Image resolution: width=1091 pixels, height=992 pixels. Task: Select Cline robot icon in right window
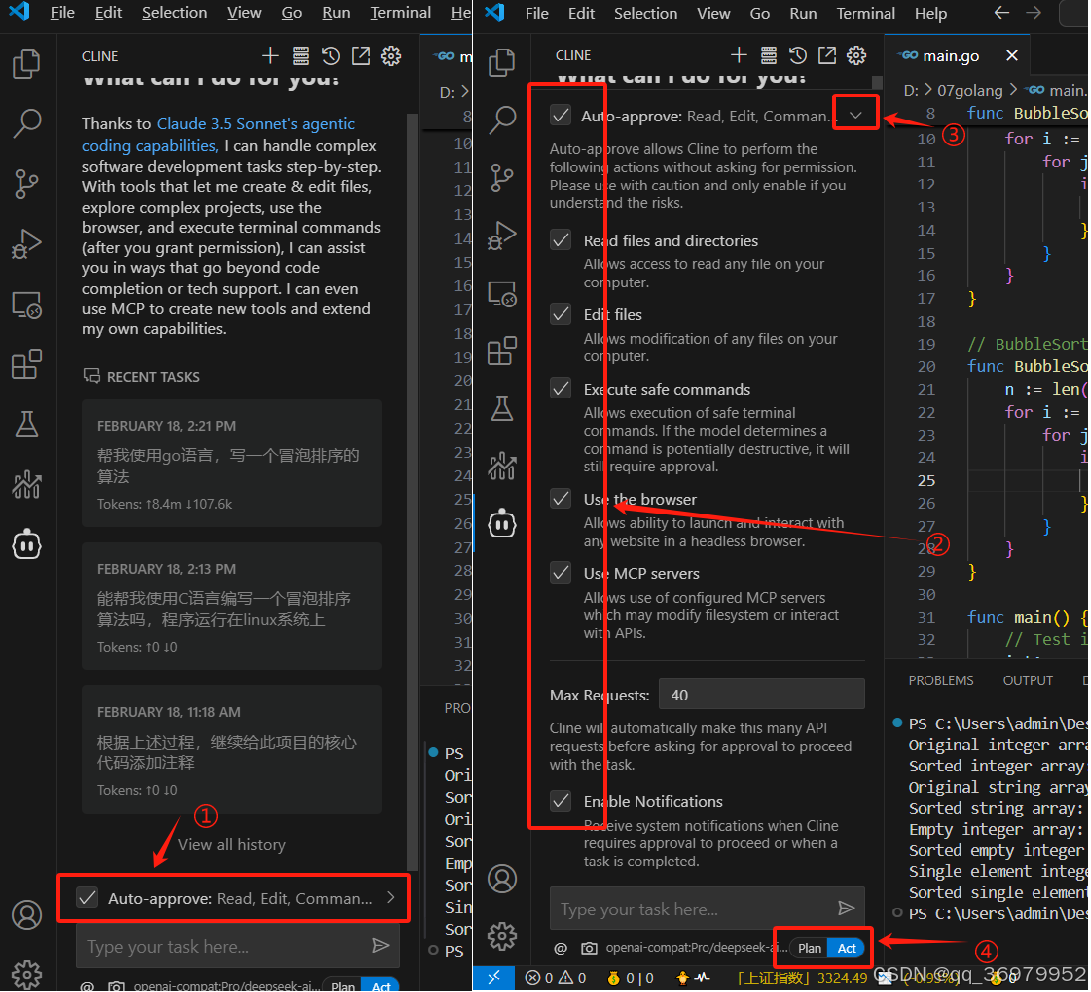pyautogui.click(x=502, y=523)
